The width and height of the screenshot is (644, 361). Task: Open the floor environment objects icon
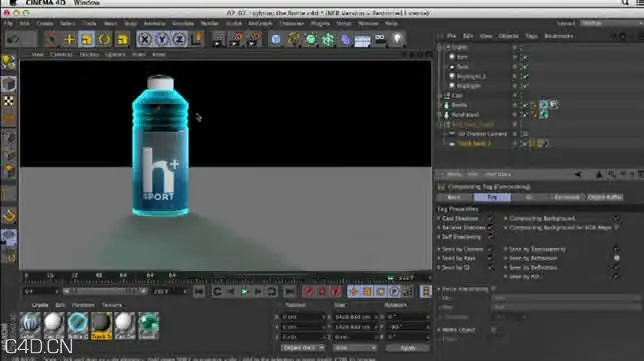pos(362,40)
